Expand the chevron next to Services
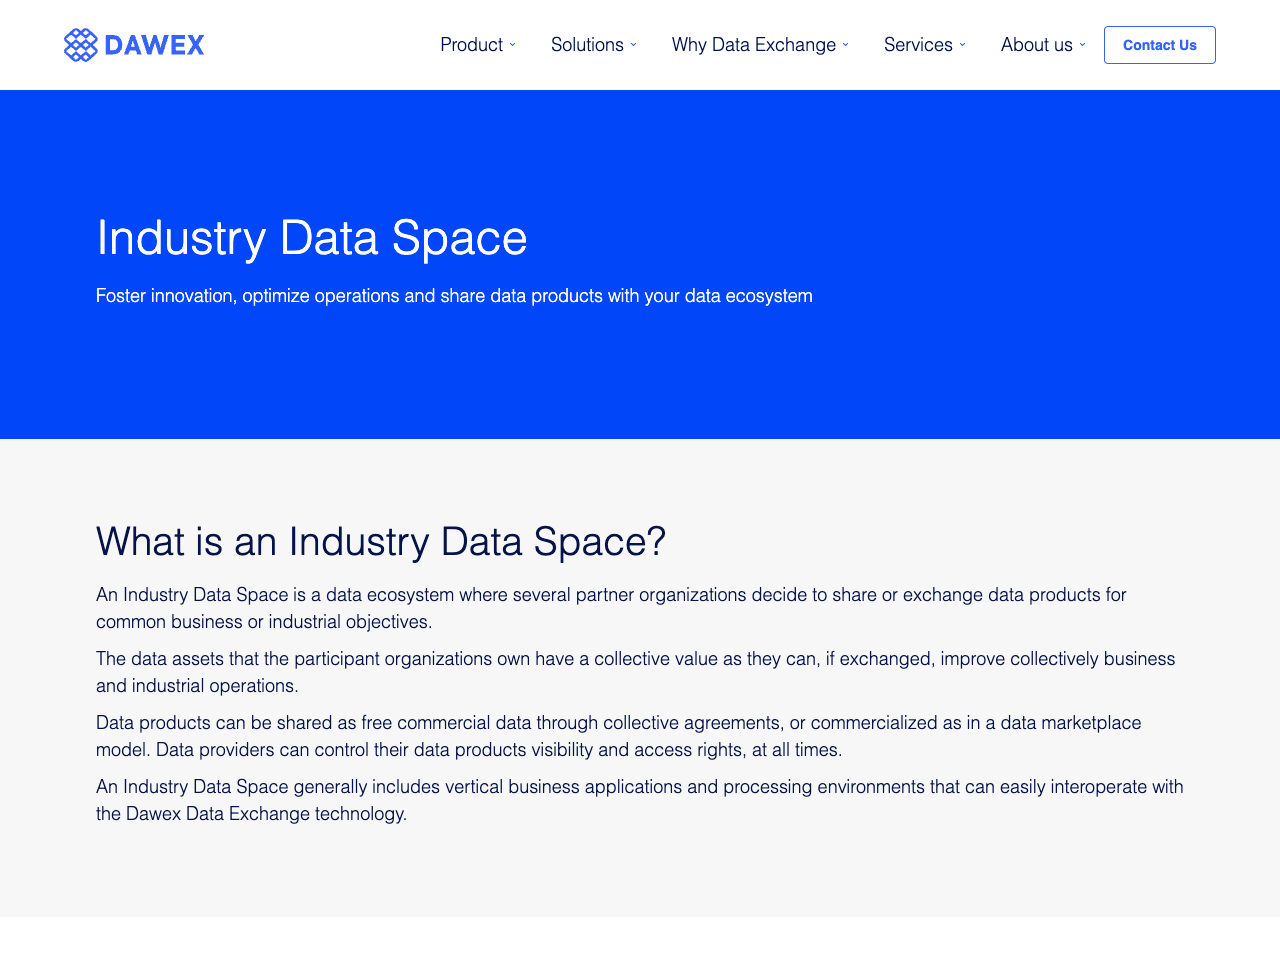Image resolution: width=1280 pixels, height=960 pixels. coord(963,45)
